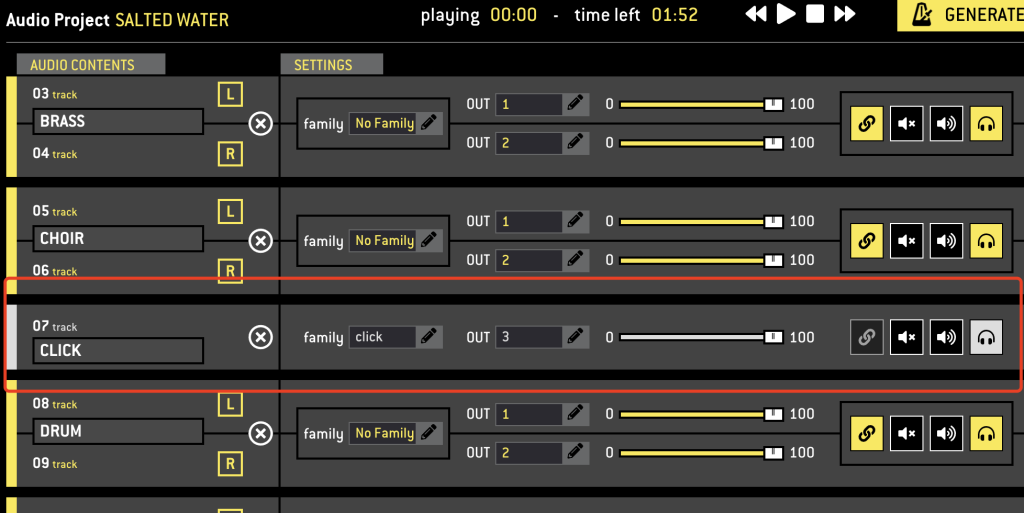This screenshot has height=513, width=1024.
Task: Fast forward with the double-right arrow button
Action: coord(844,14)
